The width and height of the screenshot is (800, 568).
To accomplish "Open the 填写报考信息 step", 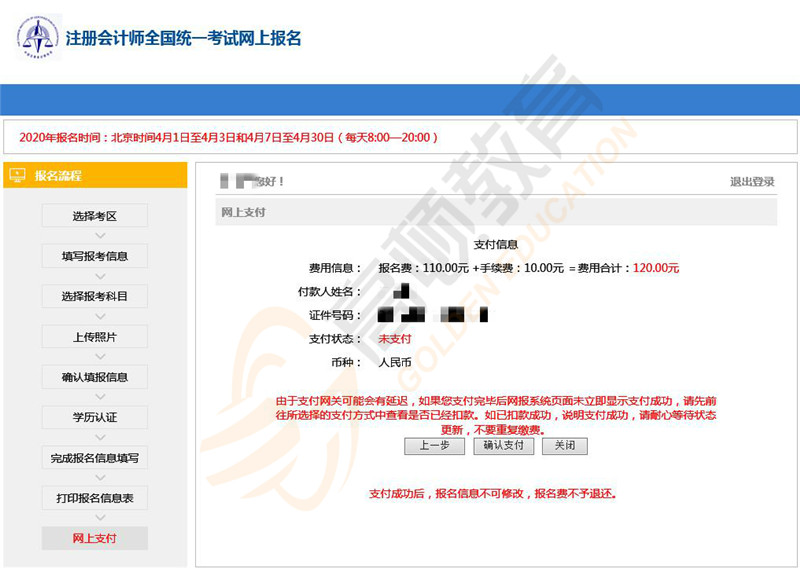I will (95, 256).
